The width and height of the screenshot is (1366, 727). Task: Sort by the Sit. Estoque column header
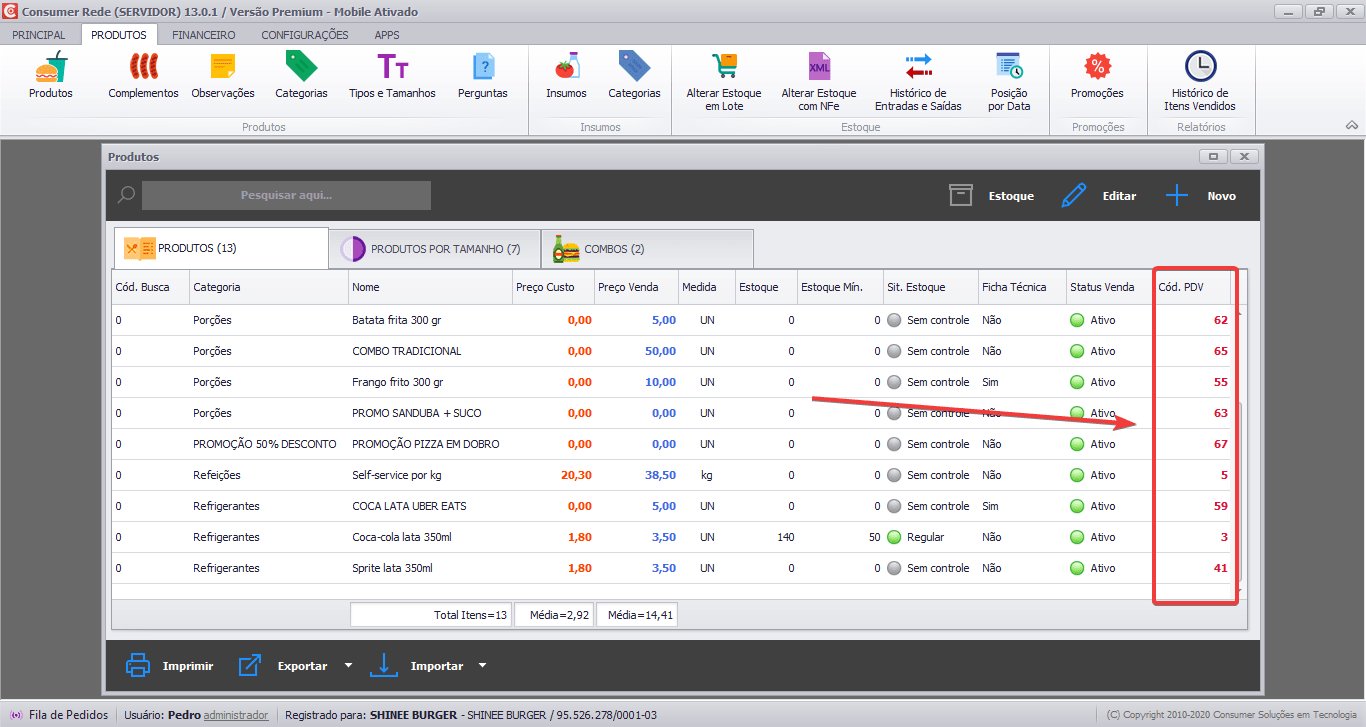[x=931, y=287]
